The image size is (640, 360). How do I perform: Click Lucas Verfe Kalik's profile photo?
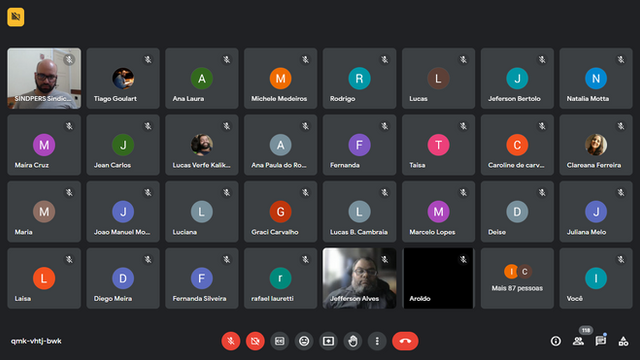coord(202,145)
